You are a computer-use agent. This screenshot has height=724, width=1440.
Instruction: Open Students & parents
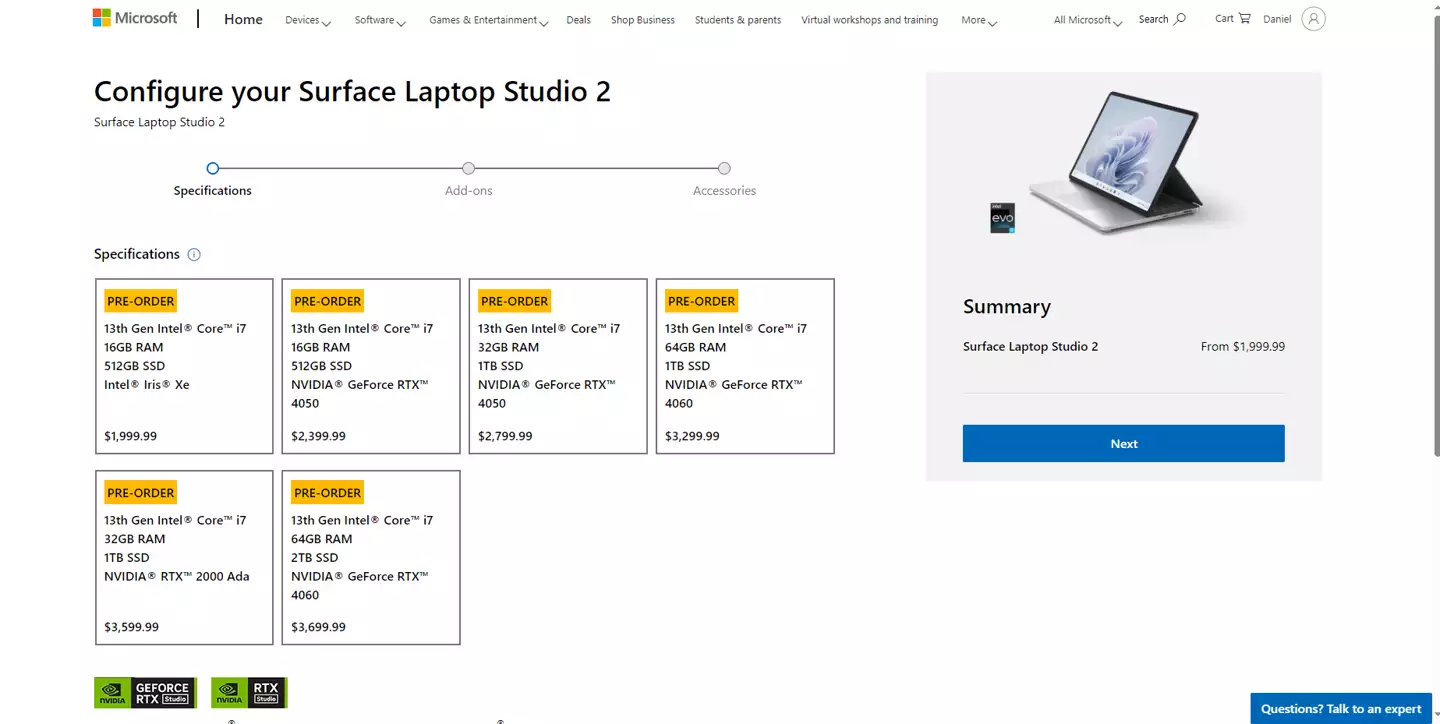point(738,20)
